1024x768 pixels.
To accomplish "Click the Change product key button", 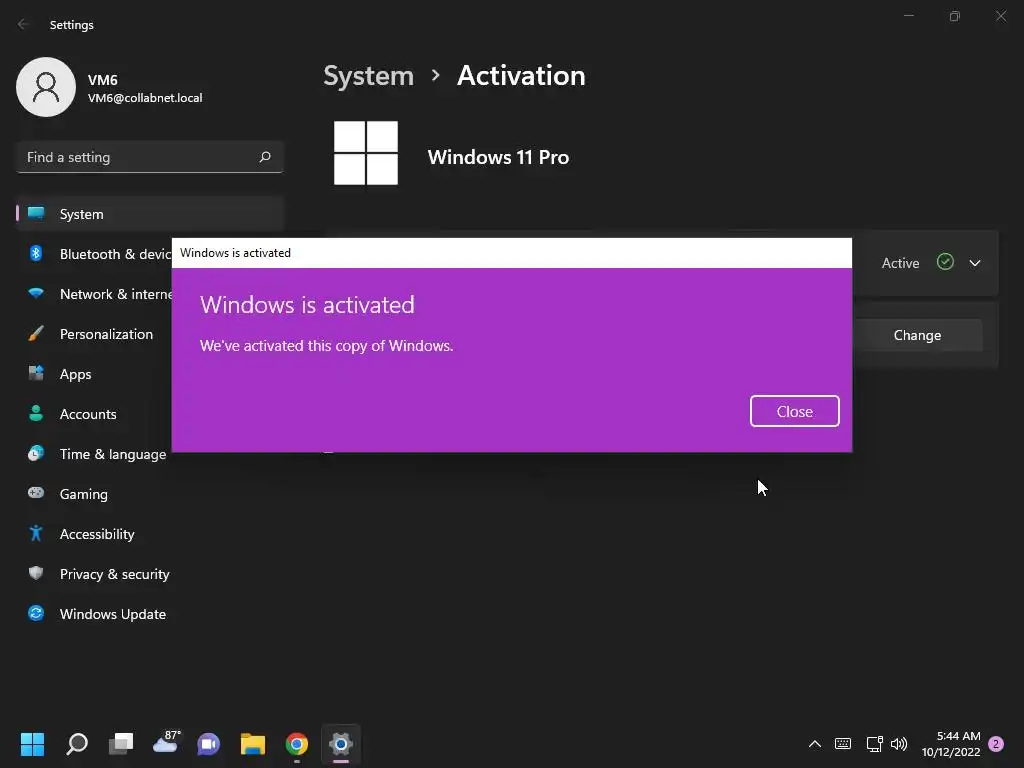I will pyautogui.click(x=917, y=335).
